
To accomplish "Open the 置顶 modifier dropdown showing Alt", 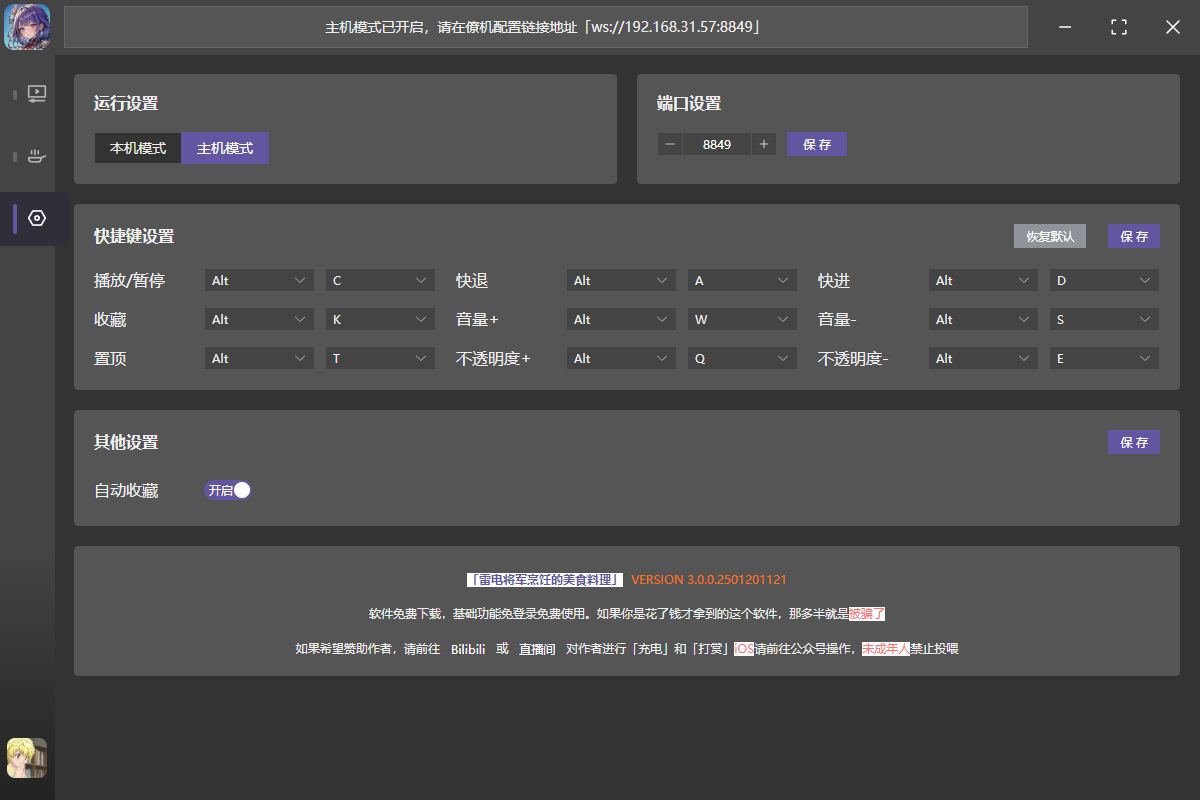I will pyautogui.click(x=259, y=358).
